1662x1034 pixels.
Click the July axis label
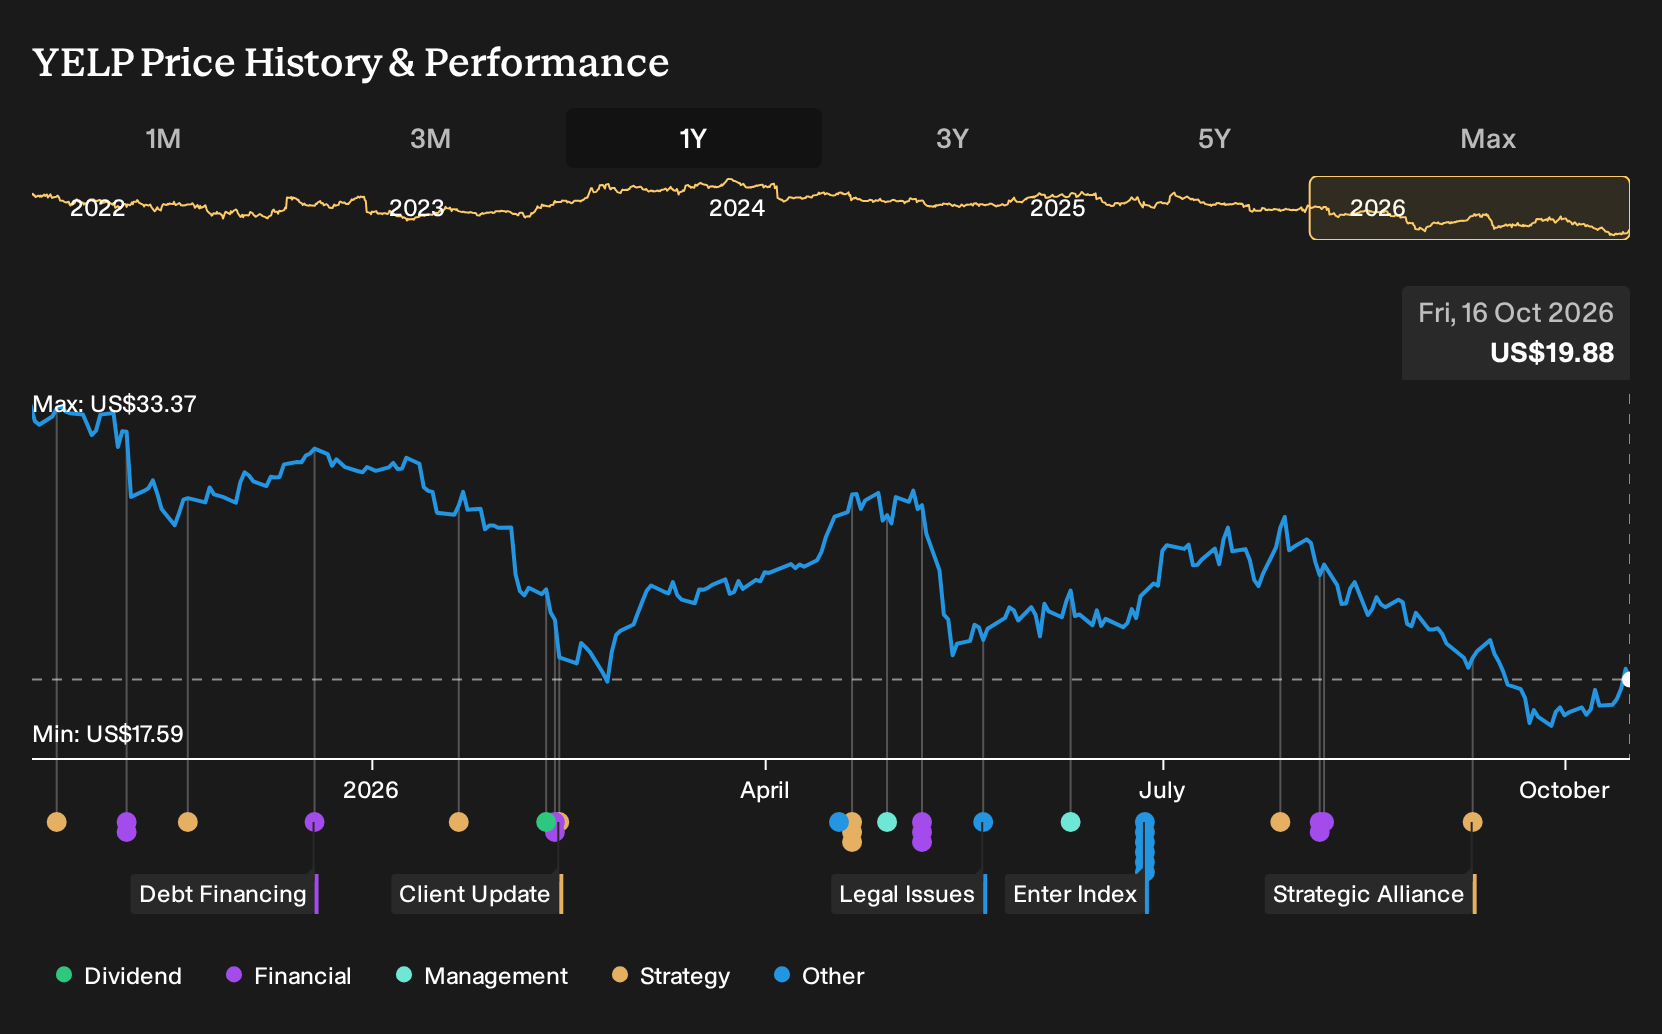pyautogui.click(x=1162, y=790)
